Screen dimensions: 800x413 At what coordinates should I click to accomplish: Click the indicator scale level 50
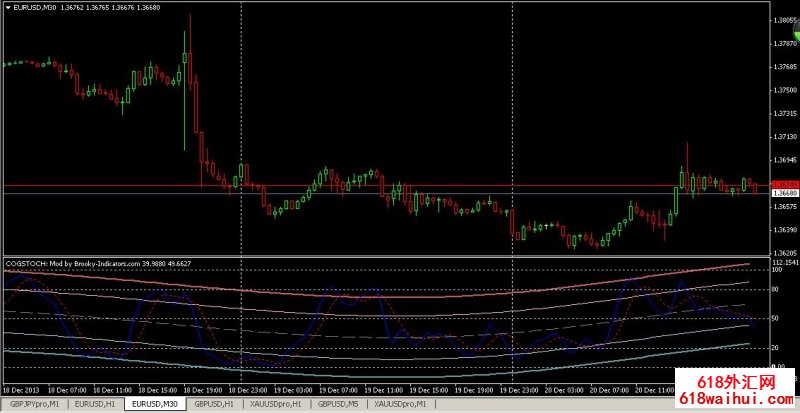777,319
